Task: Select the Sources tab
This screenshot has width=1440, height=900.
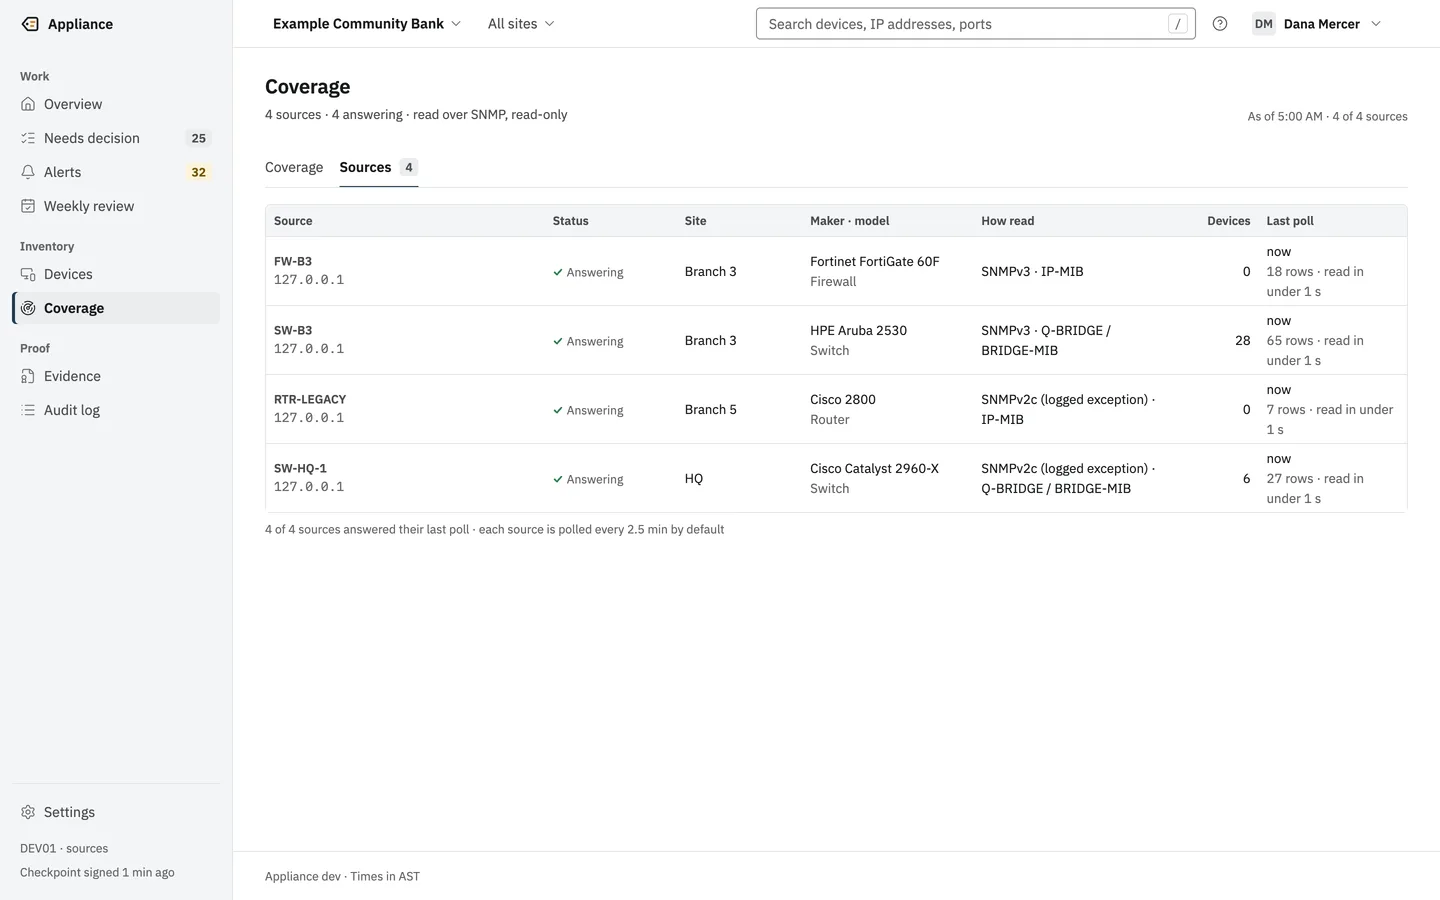Action: 378,167
